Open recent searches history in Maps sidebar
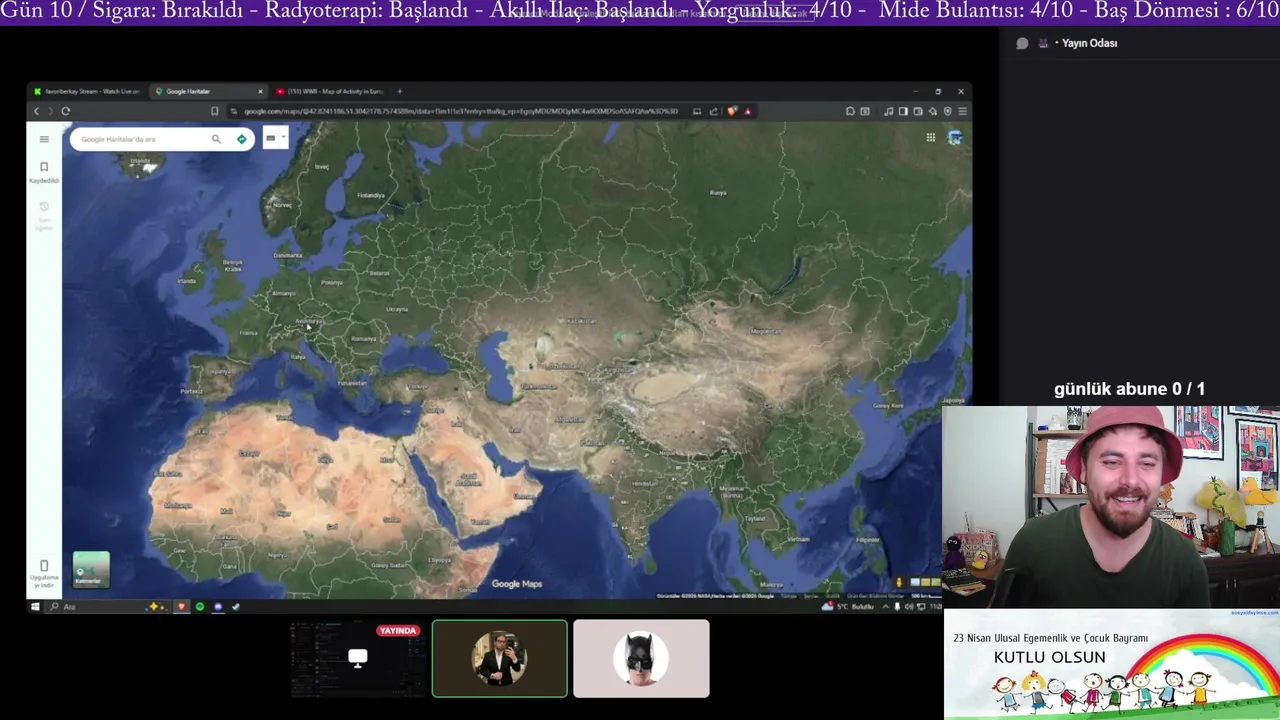 click(x=44, y=215)
